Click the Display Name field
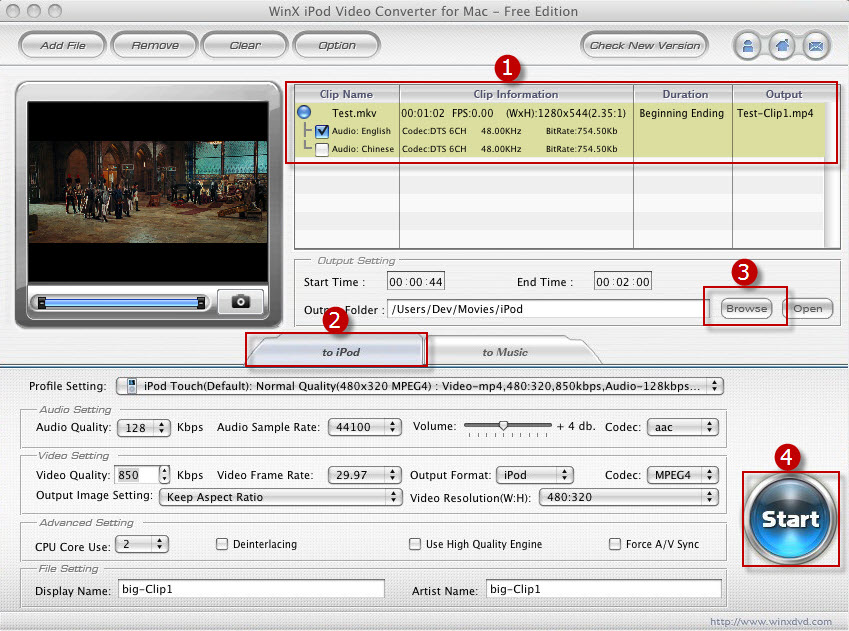The image size is (849, 631). (x=251, y=589)
